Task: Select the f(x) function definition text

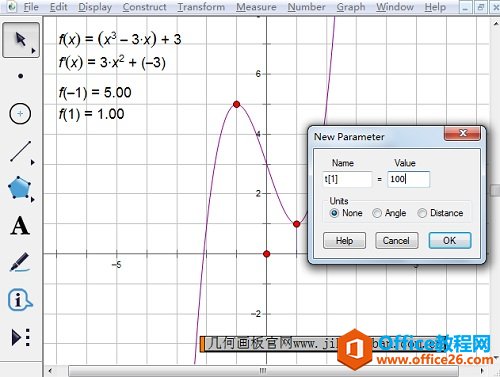Action: pos(120,39)
